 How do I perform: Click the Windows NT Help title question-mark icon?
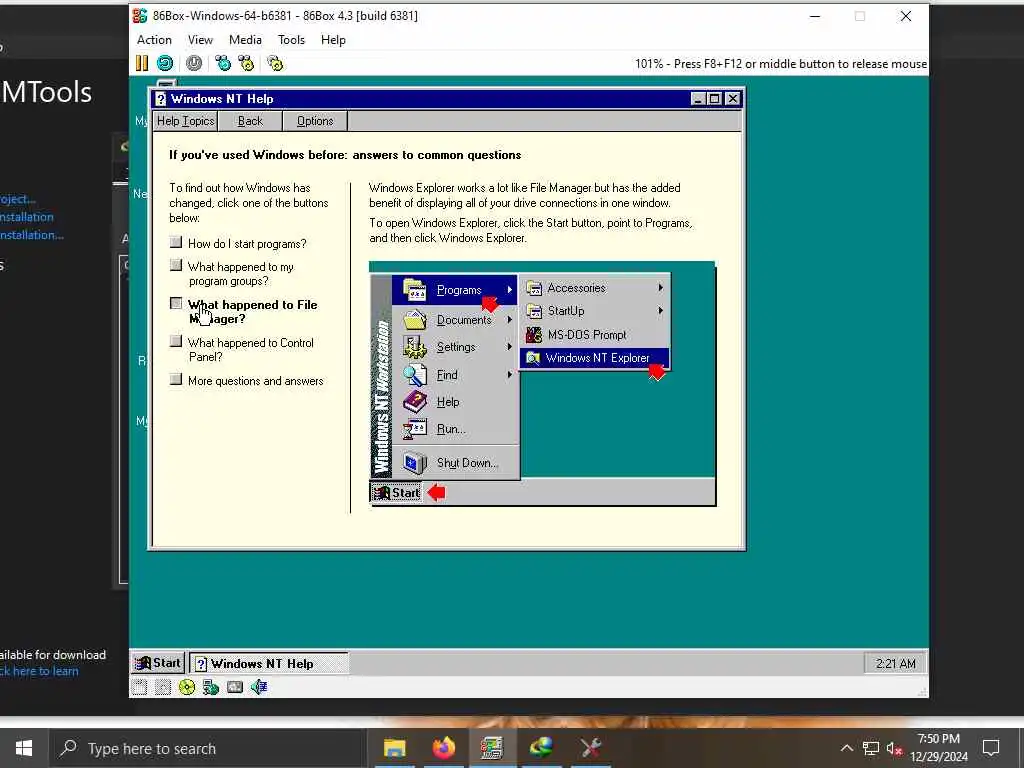coord(161,99)
